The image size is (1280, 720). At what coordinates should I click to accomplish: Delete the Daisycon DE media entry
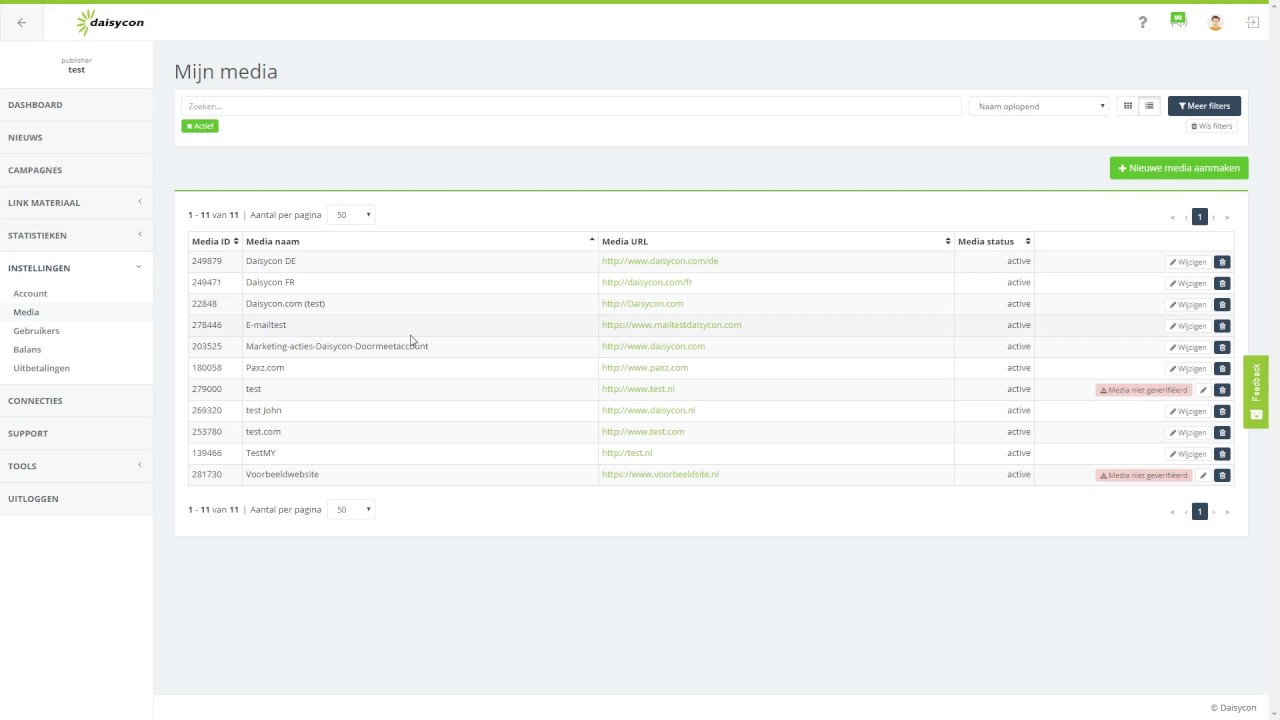point(1222,262)
